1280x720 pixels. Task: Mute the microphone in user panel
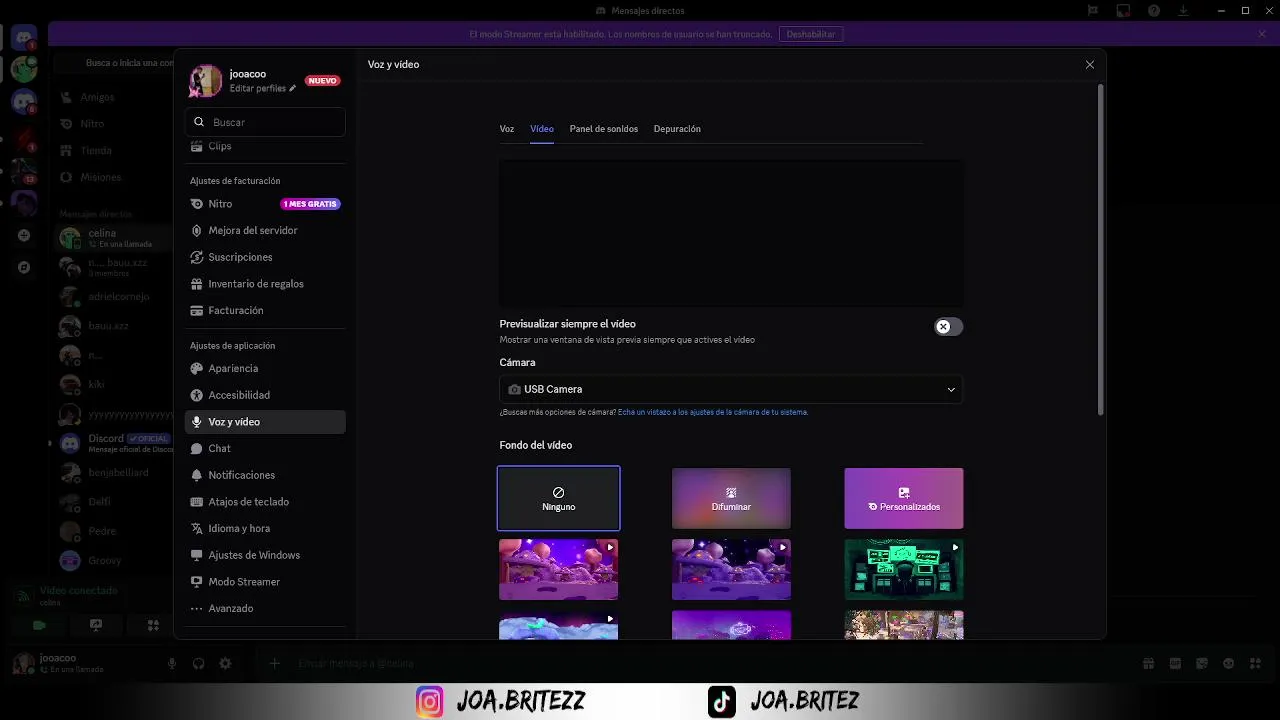[172, 663]
